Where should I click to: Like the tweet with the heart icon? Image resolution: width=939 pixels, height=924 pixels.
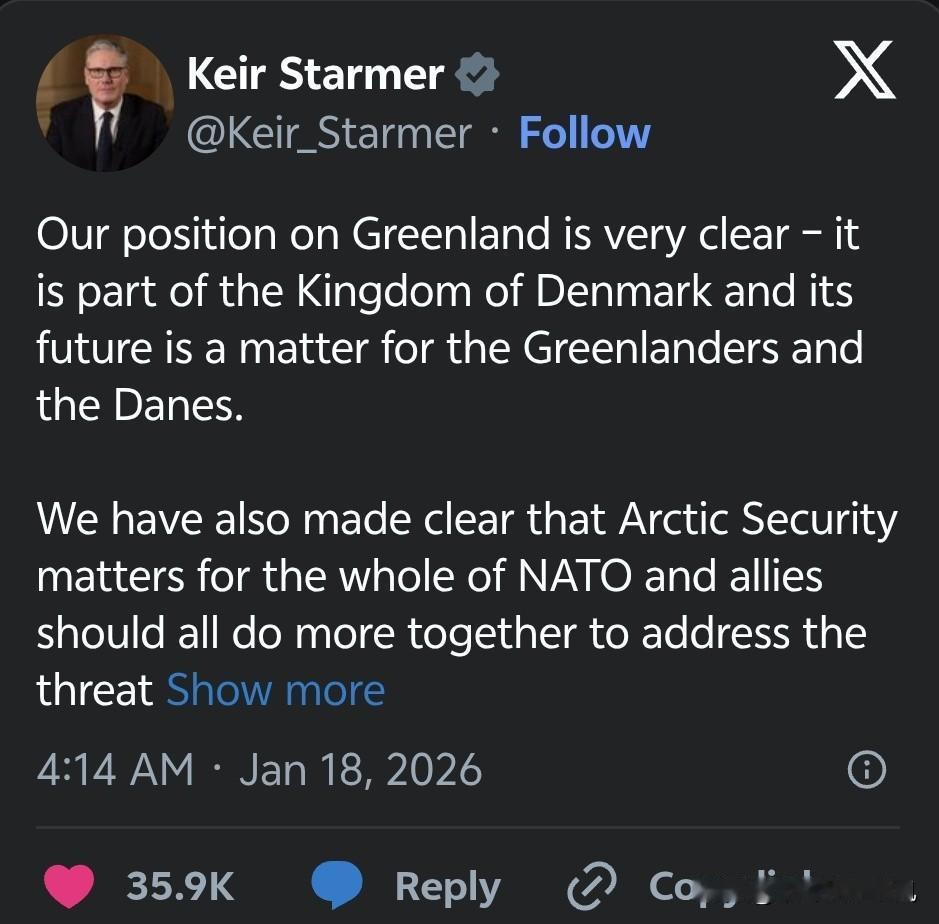[70, 886]
